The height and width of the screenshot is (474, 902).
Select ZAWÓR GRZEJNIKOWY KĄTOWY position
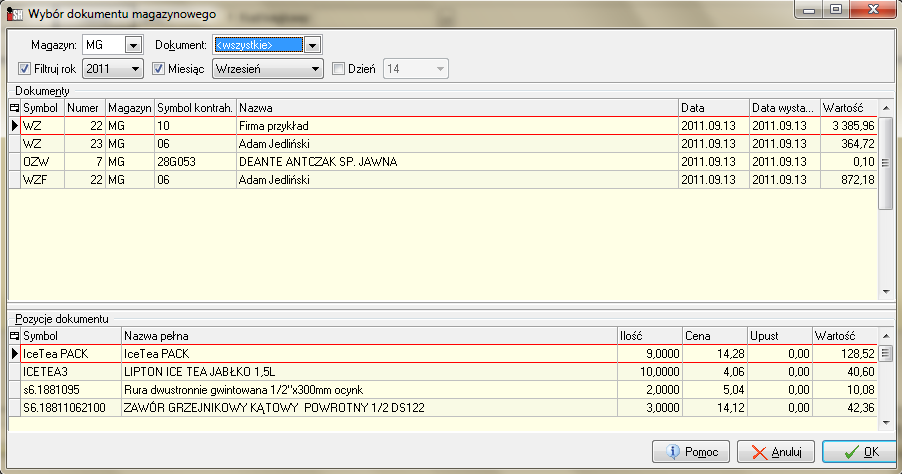(449, 407)
